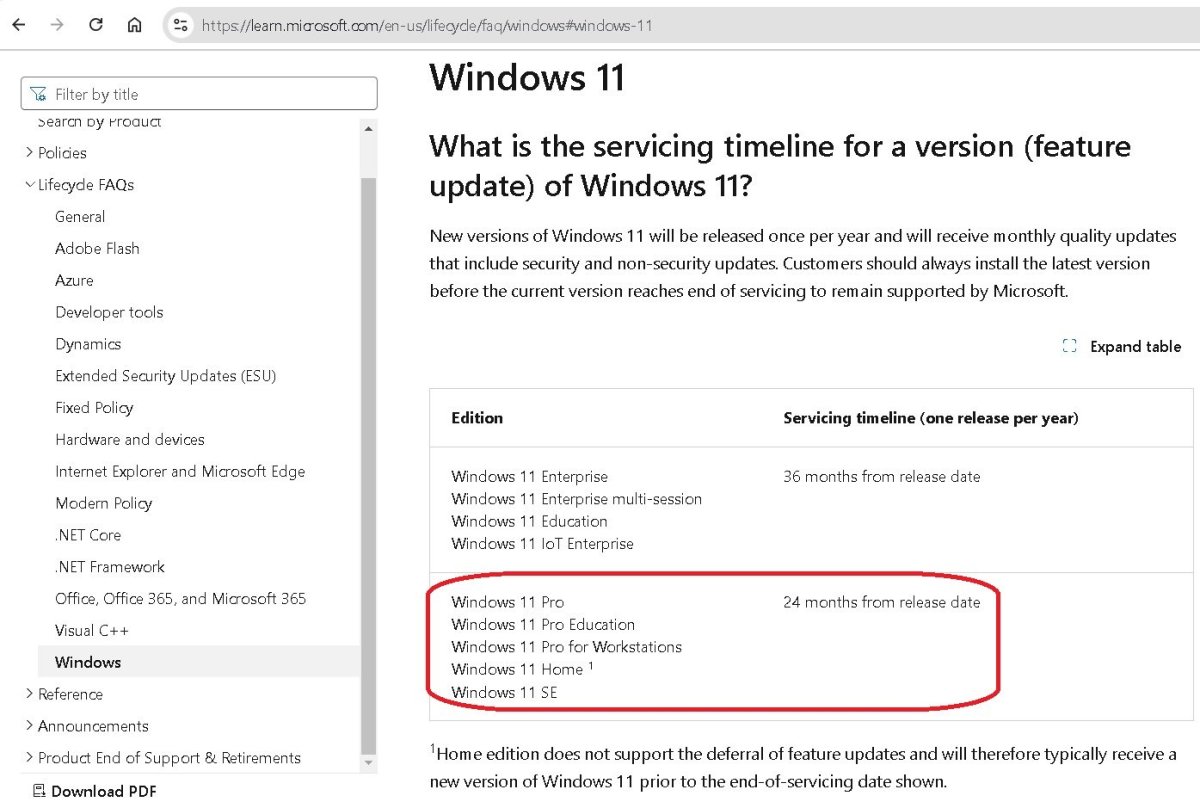Click the Windows 11 Education text
The width and height of the screenshot is (1200, 808).
coord(529,521)
